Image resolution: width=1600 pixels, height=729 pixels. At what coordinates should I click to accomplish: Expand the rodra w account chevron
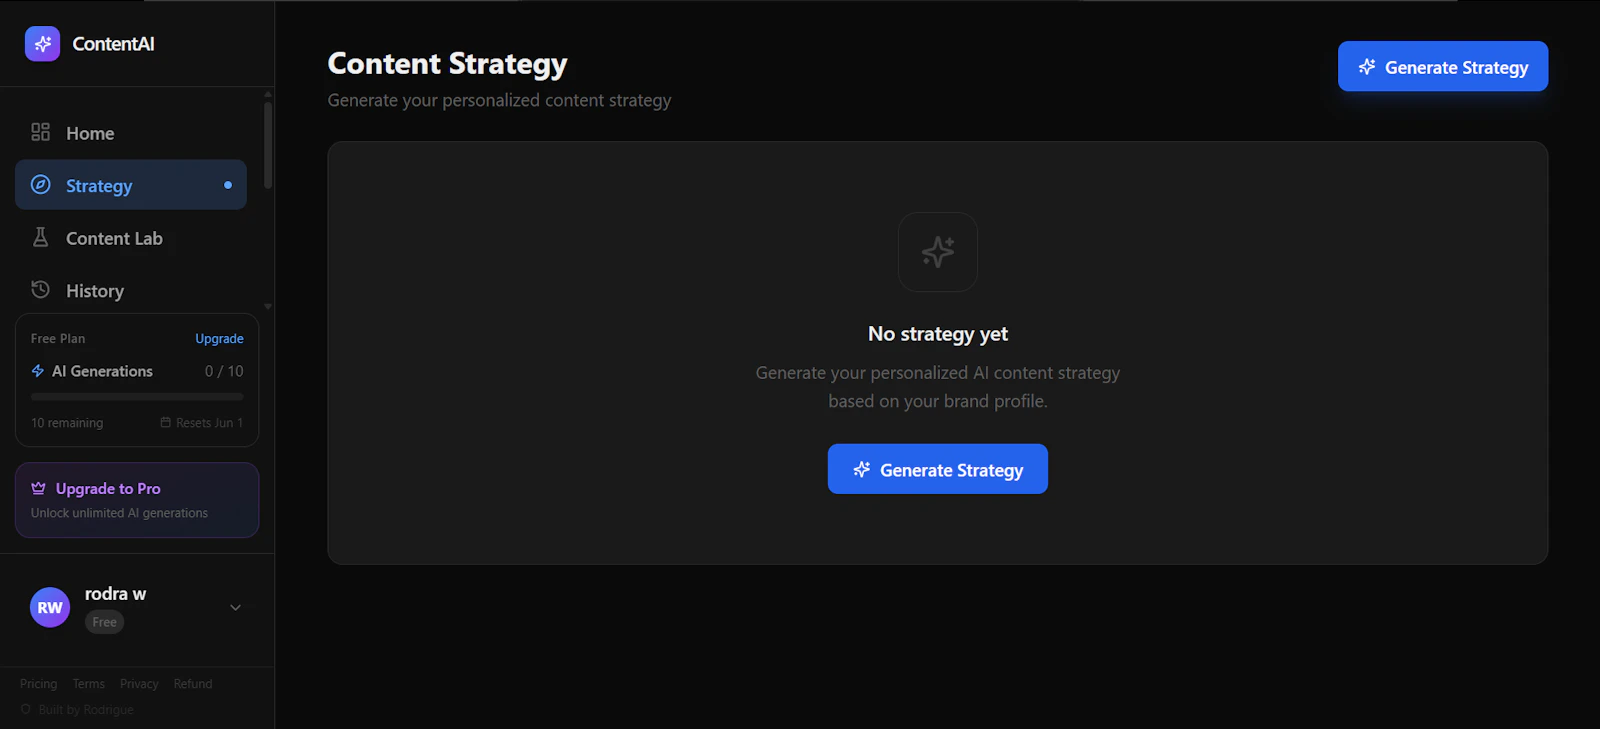[x=236, y=607]
